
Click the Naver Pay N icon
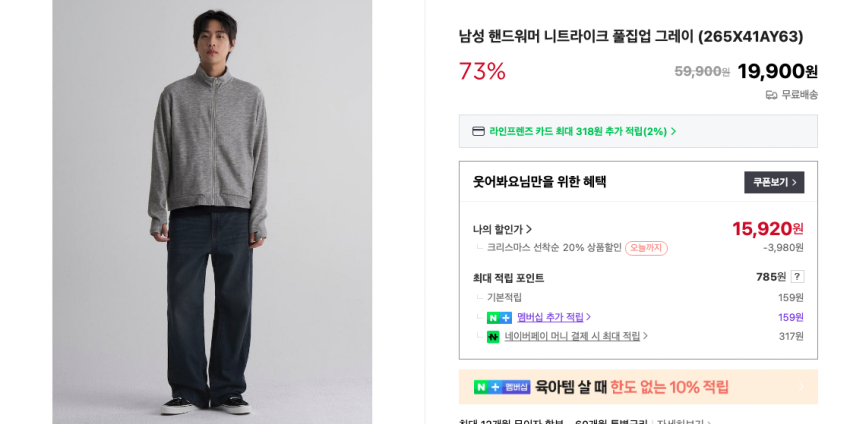click(493, 337)
